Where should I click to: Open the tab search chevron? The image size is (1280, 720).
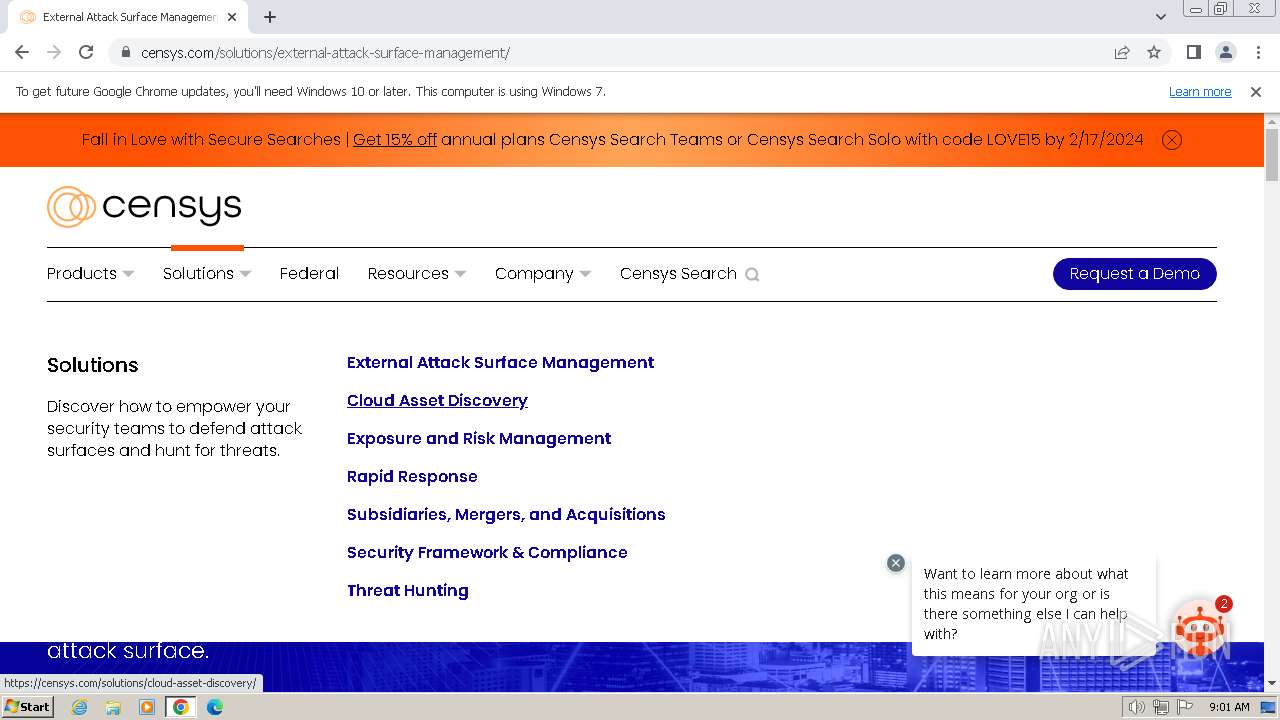[x=1160, y=17]
